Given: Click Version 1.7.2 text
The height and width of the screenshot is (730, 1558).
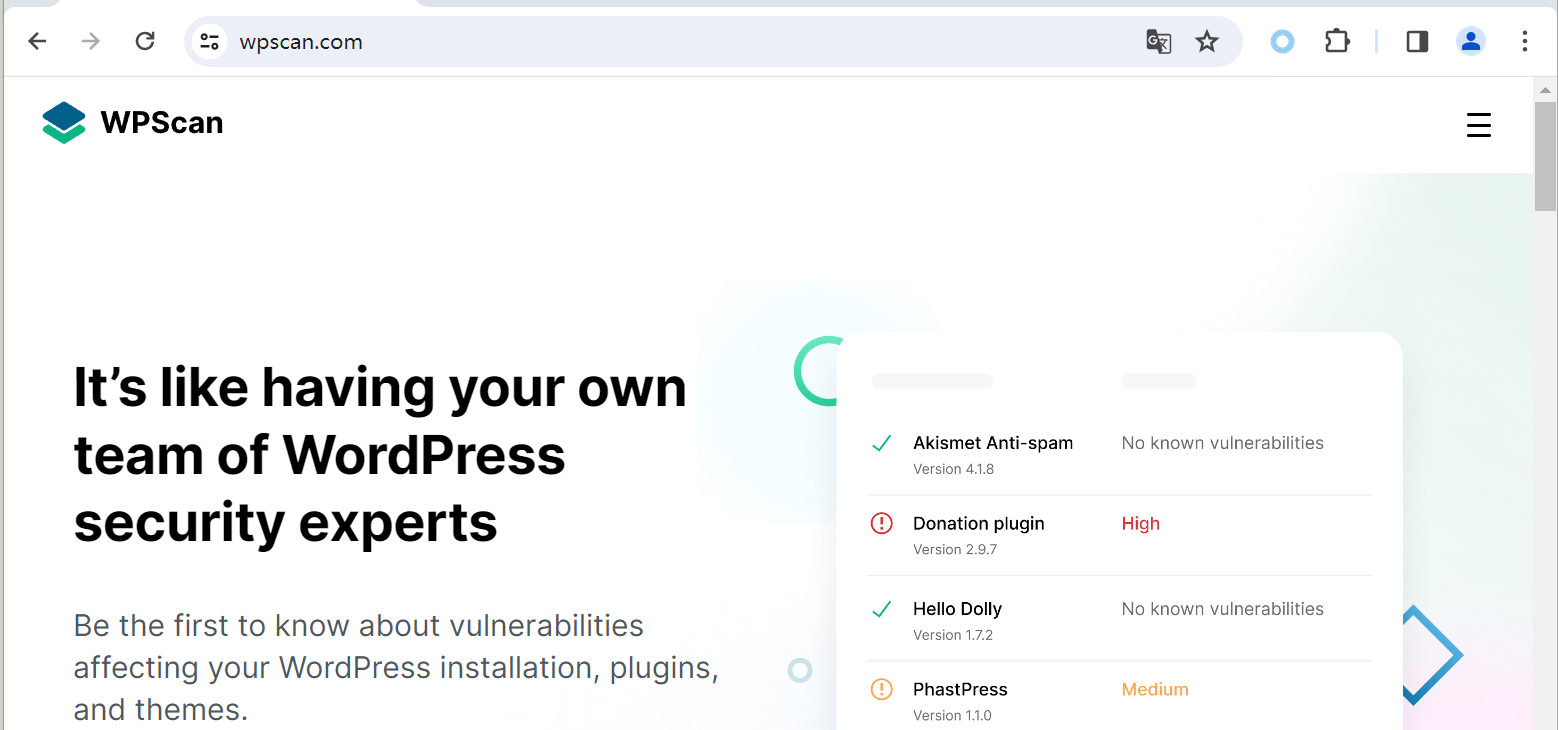Looking at the screenshot, I should [953, 635].
